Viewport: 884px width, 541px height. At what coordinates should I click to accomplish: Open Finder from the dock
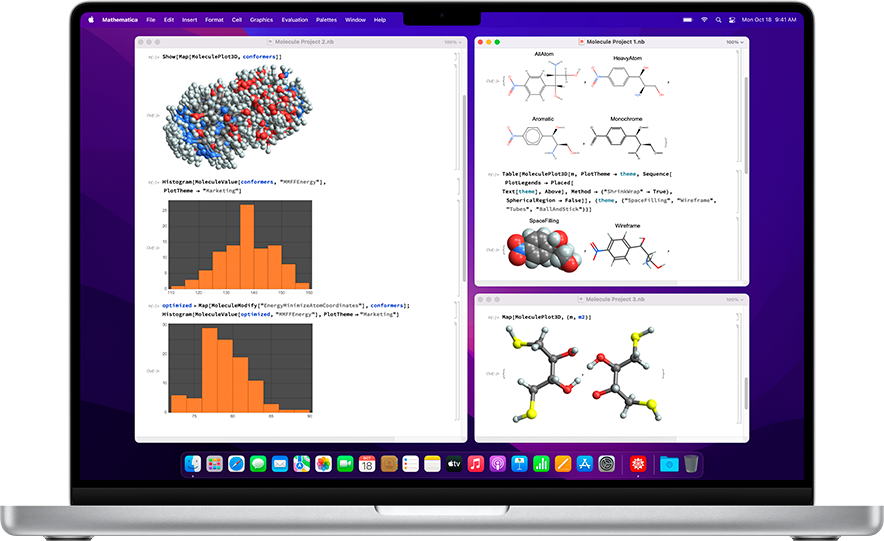pyautogui.click(x=193, y=464)
